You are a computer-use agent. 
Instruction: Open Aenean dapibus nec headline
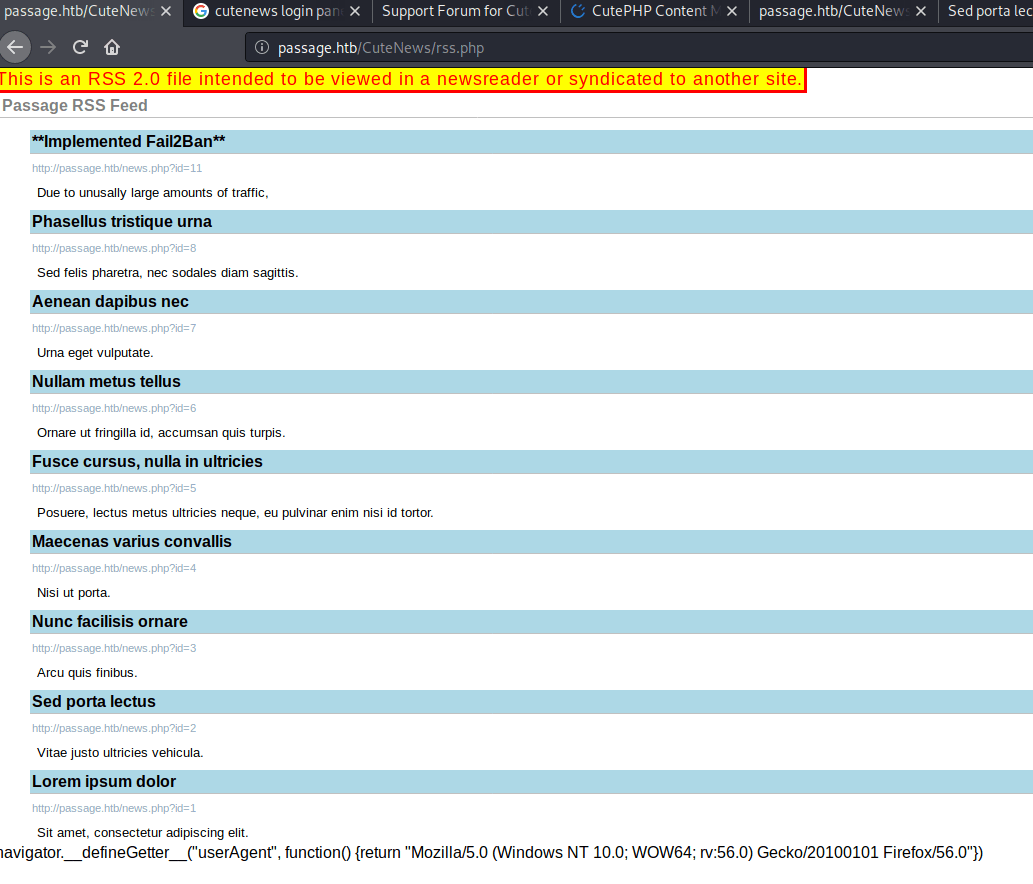[x=110, y=302]
